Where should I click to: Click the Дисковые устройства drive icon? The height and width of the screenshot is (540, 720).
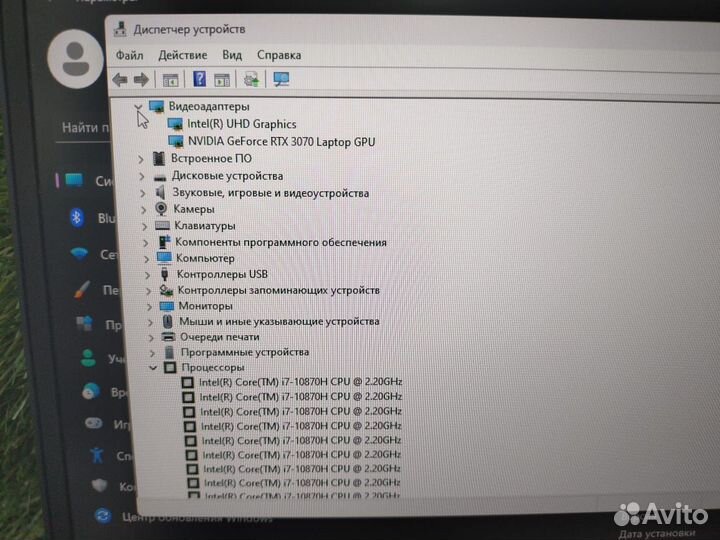[160, 177]
